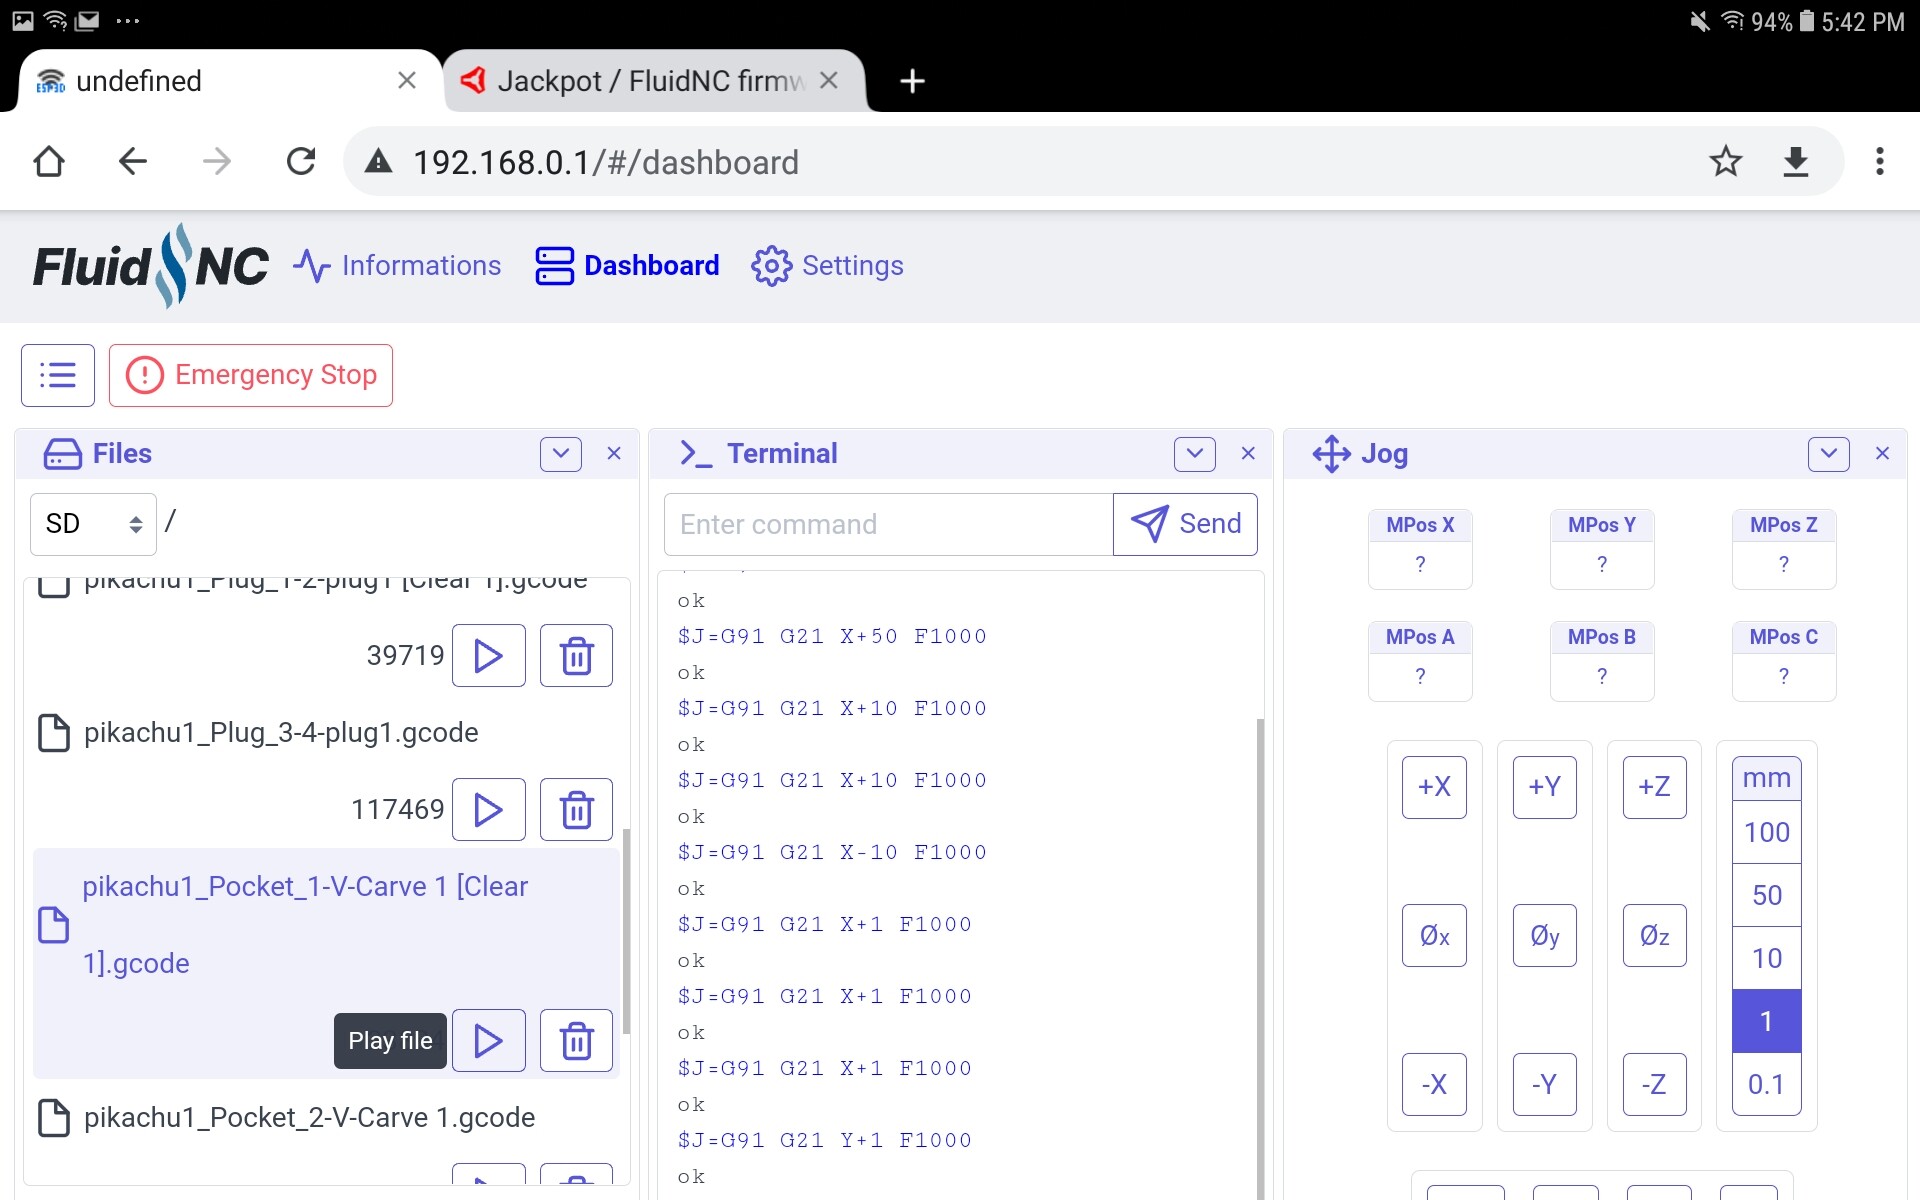Image resolution: width=1920 pixels, height=1200 pixels.
Task: Expand the Terminal panel options dropdown
Action: [1195, 454]
